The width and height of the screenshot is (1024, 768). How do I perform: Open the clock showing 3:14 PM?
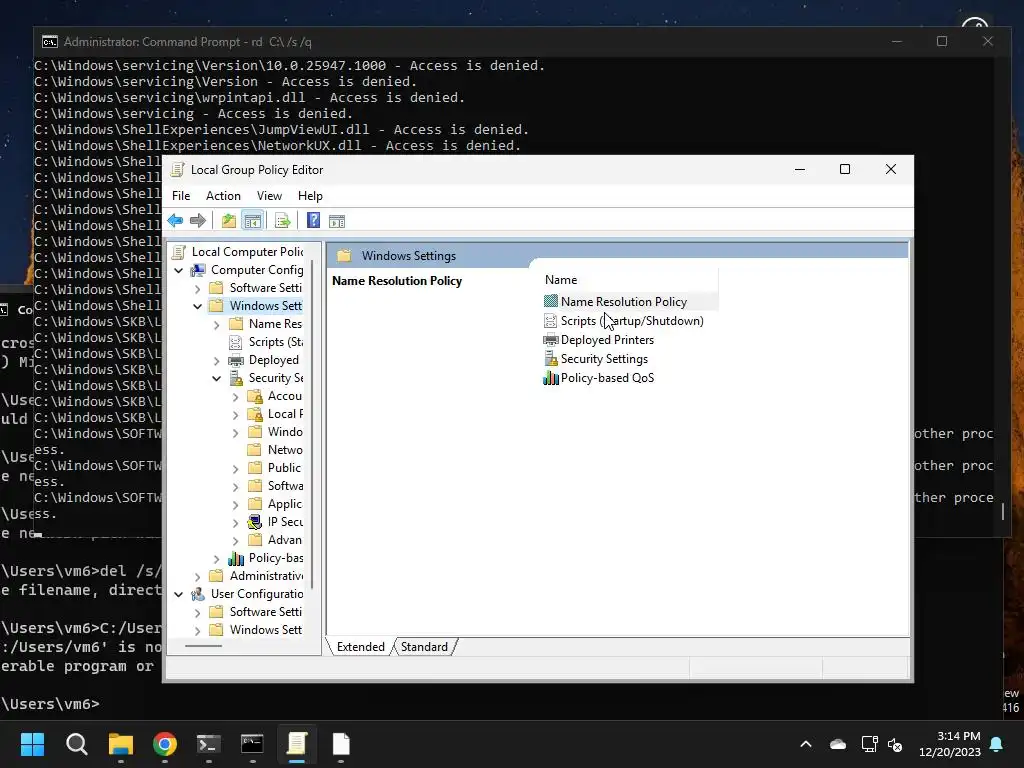950,744
